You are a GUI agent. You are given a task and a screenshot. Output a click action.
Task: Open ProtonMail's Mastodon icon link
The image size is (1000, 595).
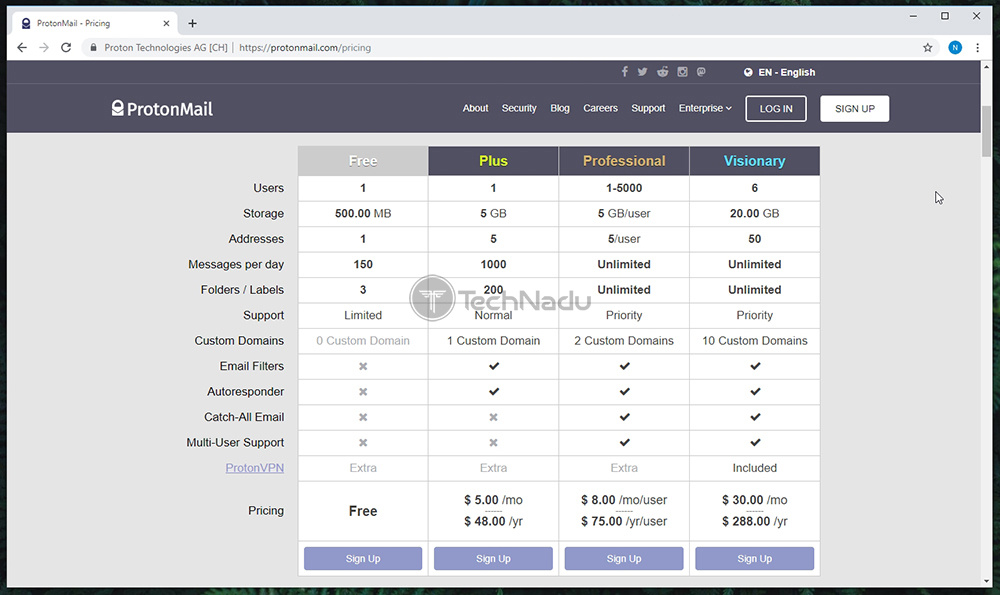701,71
